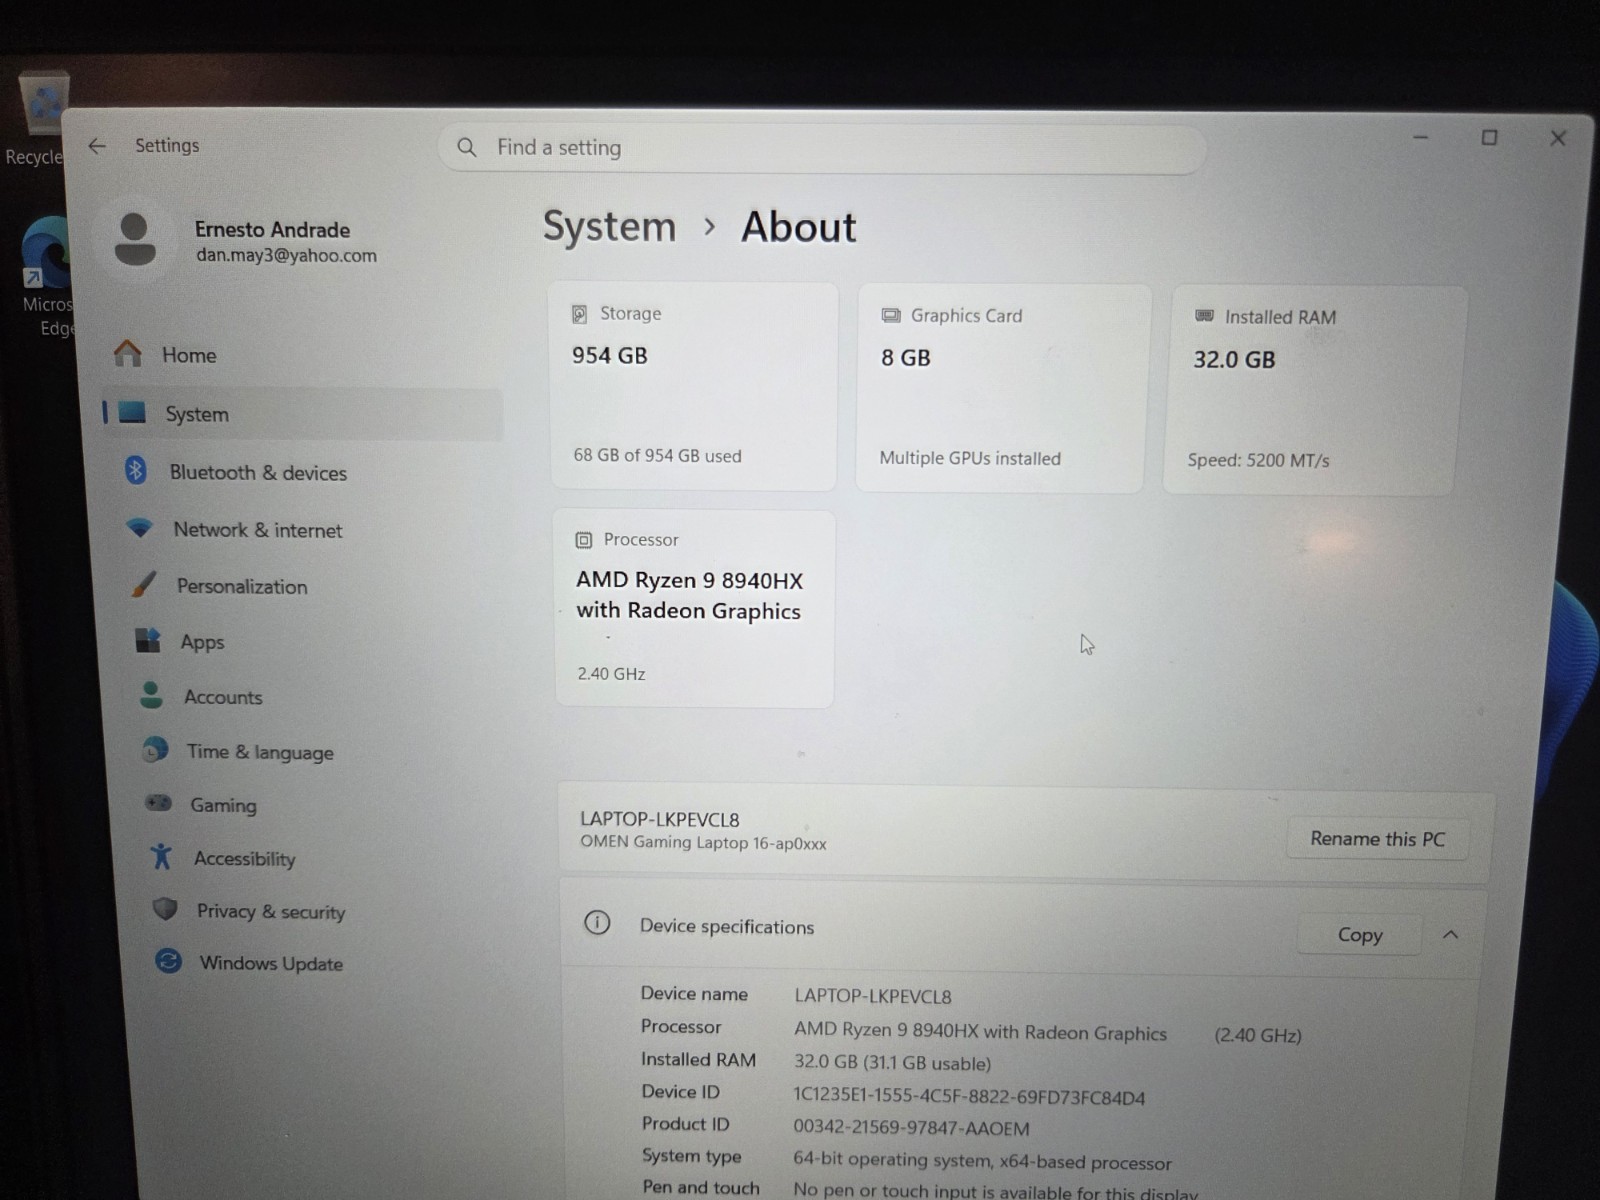The height and width of the screenshot is (1200, 1600).
Task: Click the Device name value LAPTOP-LKPEVCL8
Action: (x=873, y=997)
